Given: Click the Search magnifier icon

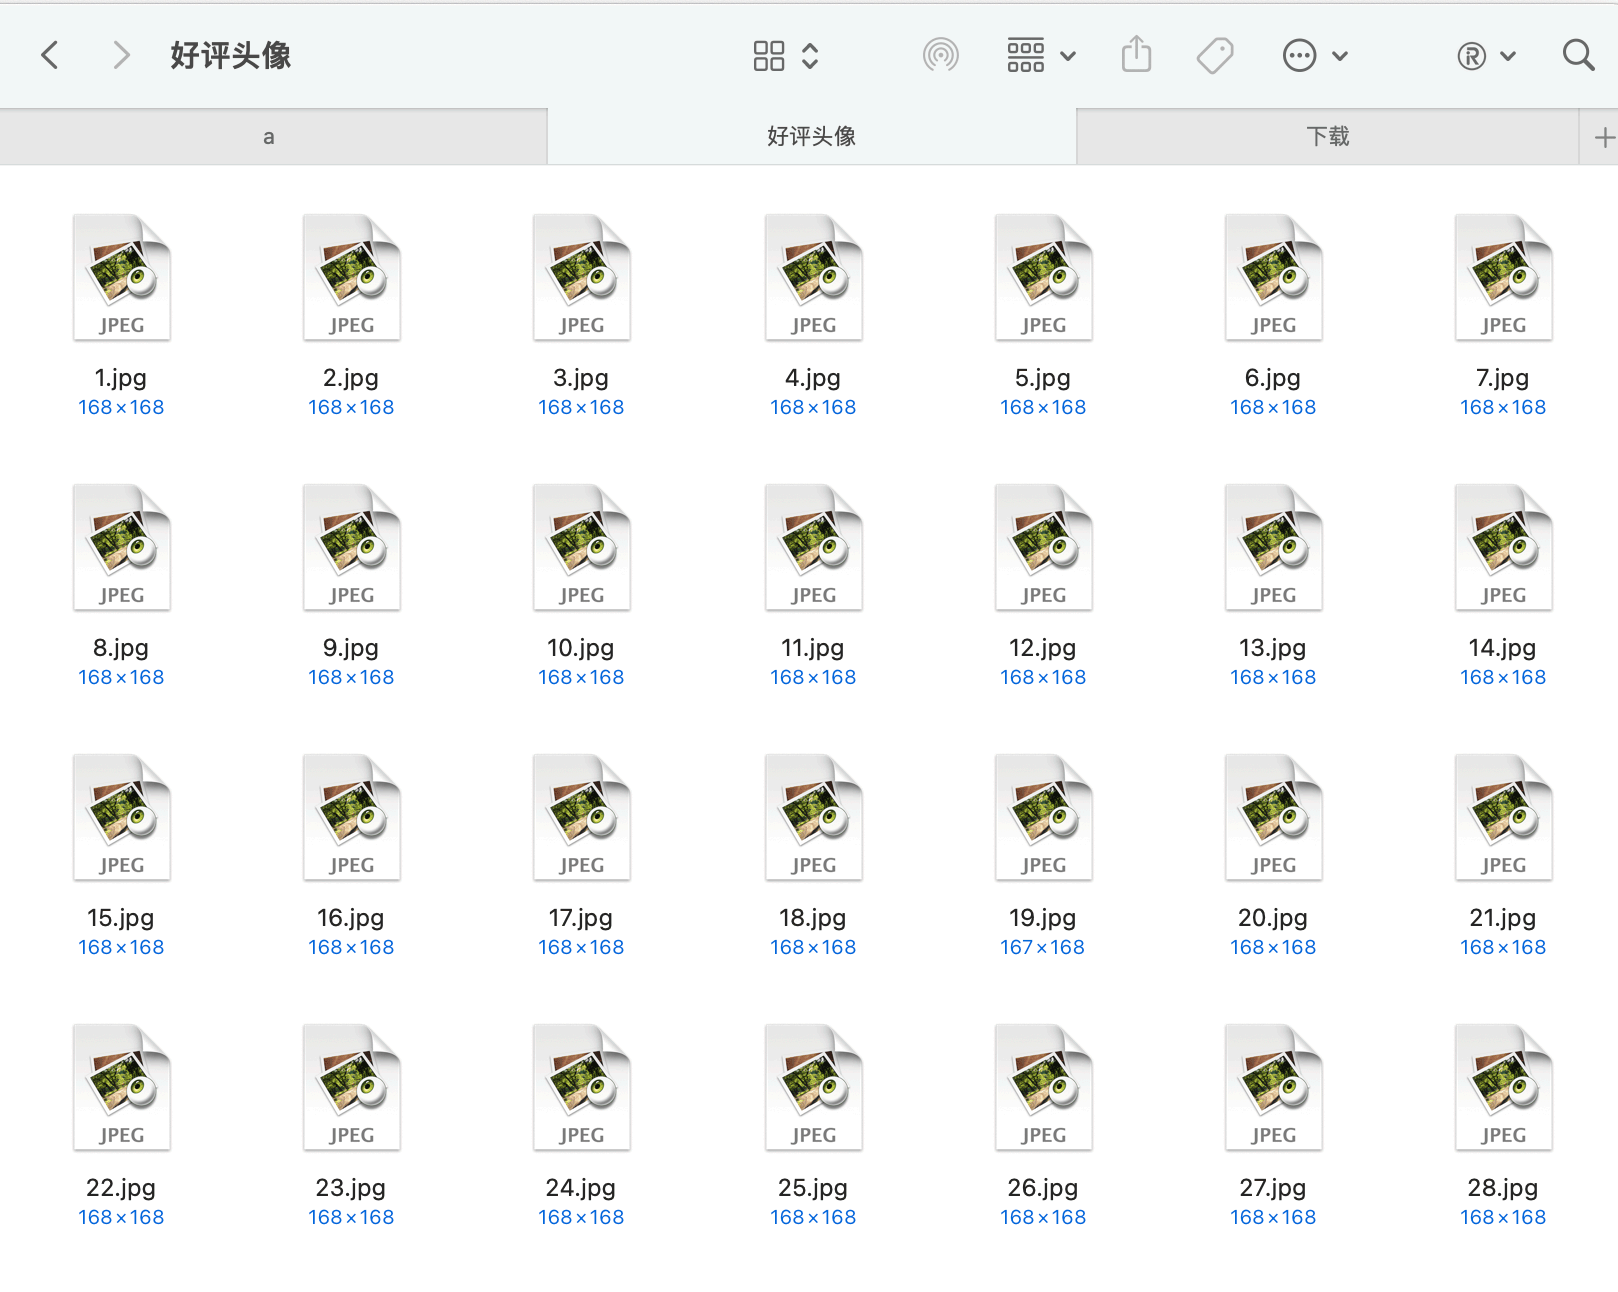Looking at the screenshot, I should (x=1578, y=55).
